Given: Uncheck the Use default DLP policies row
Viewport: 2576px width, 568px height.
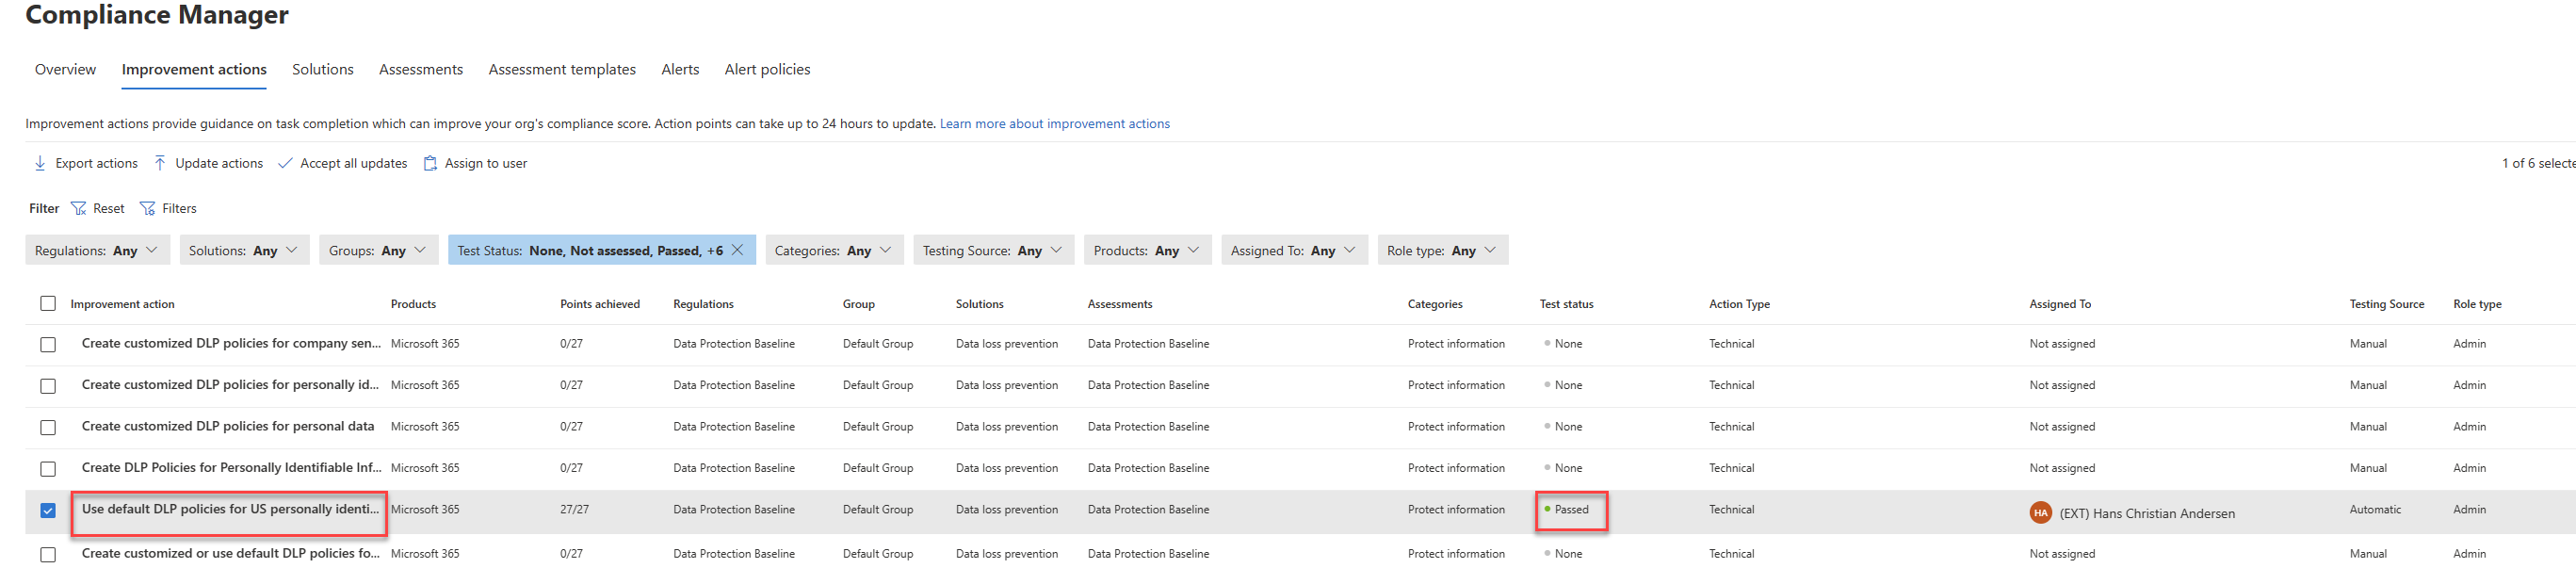Looking at the screenshot, I should tap(48, 510).
